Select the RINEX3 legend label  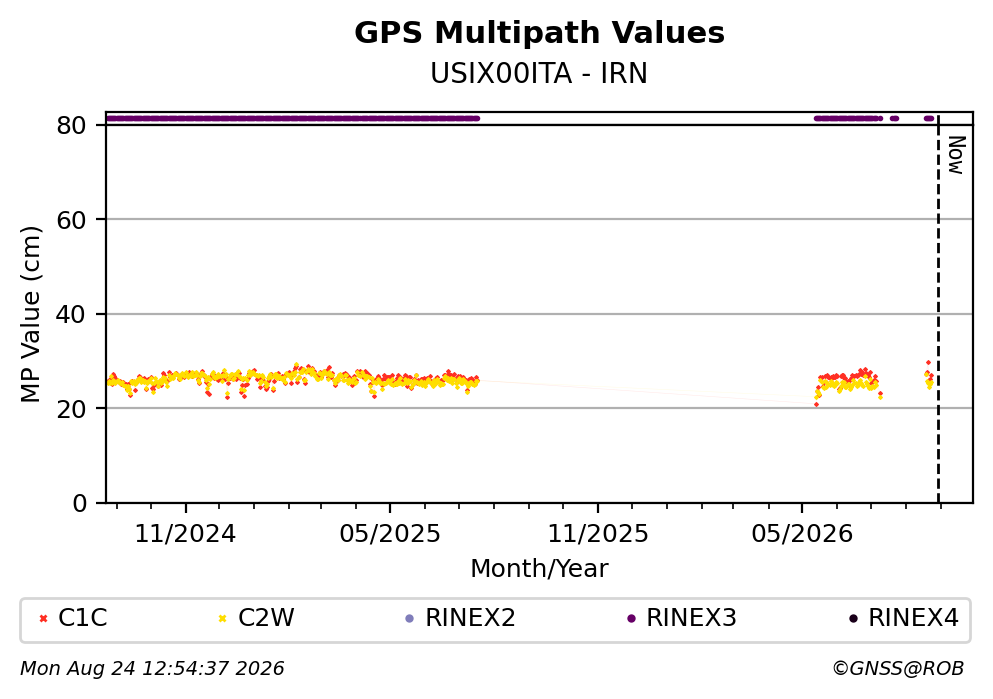(691, 617)
